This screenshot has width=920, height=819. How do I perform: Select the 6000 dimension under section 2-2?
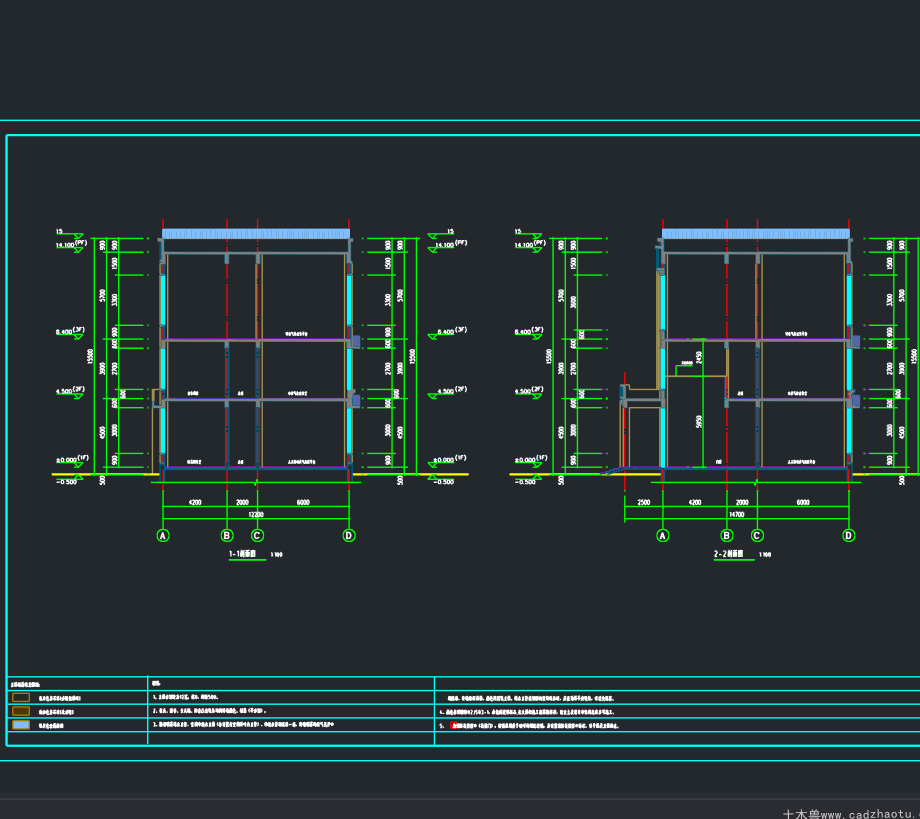[803, 502]
